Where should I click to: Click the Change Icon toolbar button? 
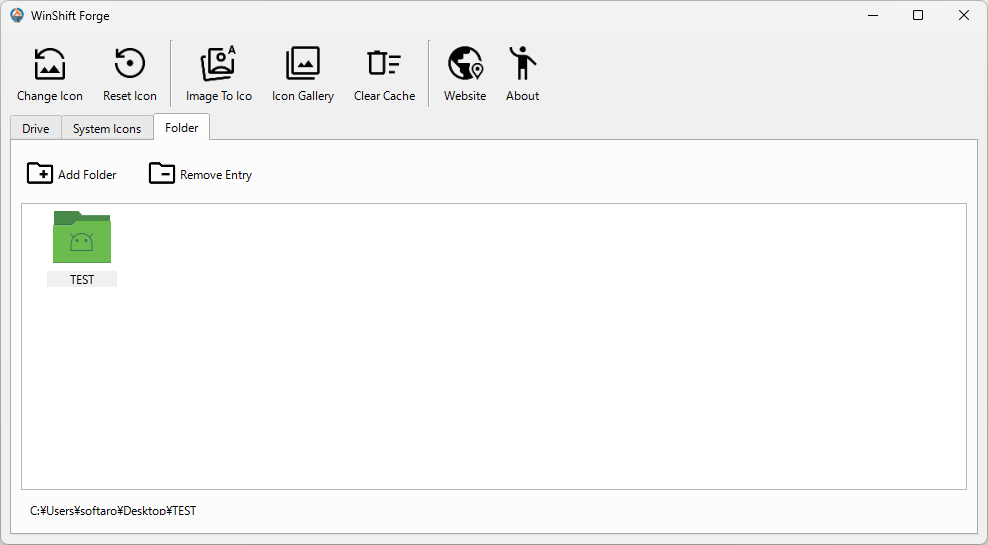click(50, 74)
